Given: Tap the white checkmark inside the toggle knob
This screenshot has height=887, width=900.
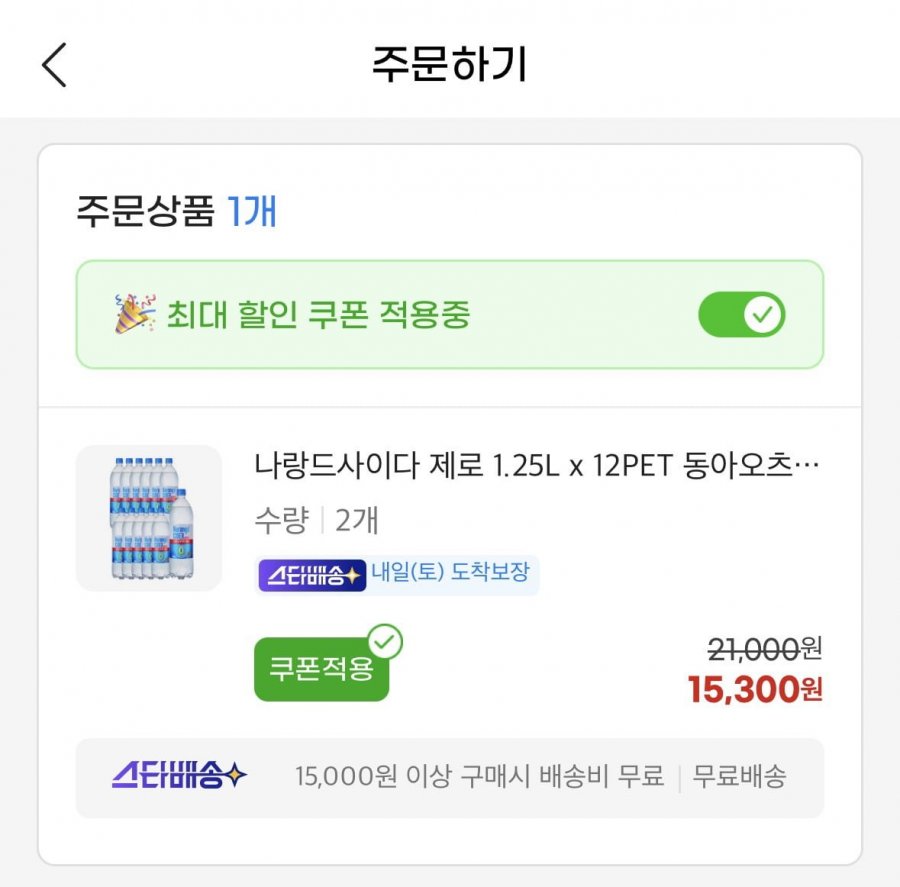Looking at the screenshot, I should tap(763, 316).
